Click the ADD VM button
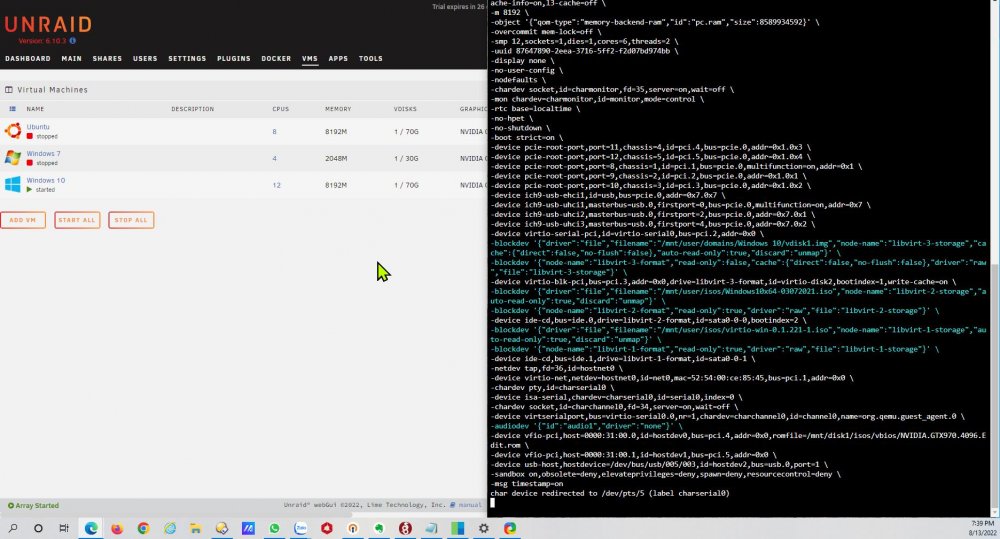 (23, 220)
